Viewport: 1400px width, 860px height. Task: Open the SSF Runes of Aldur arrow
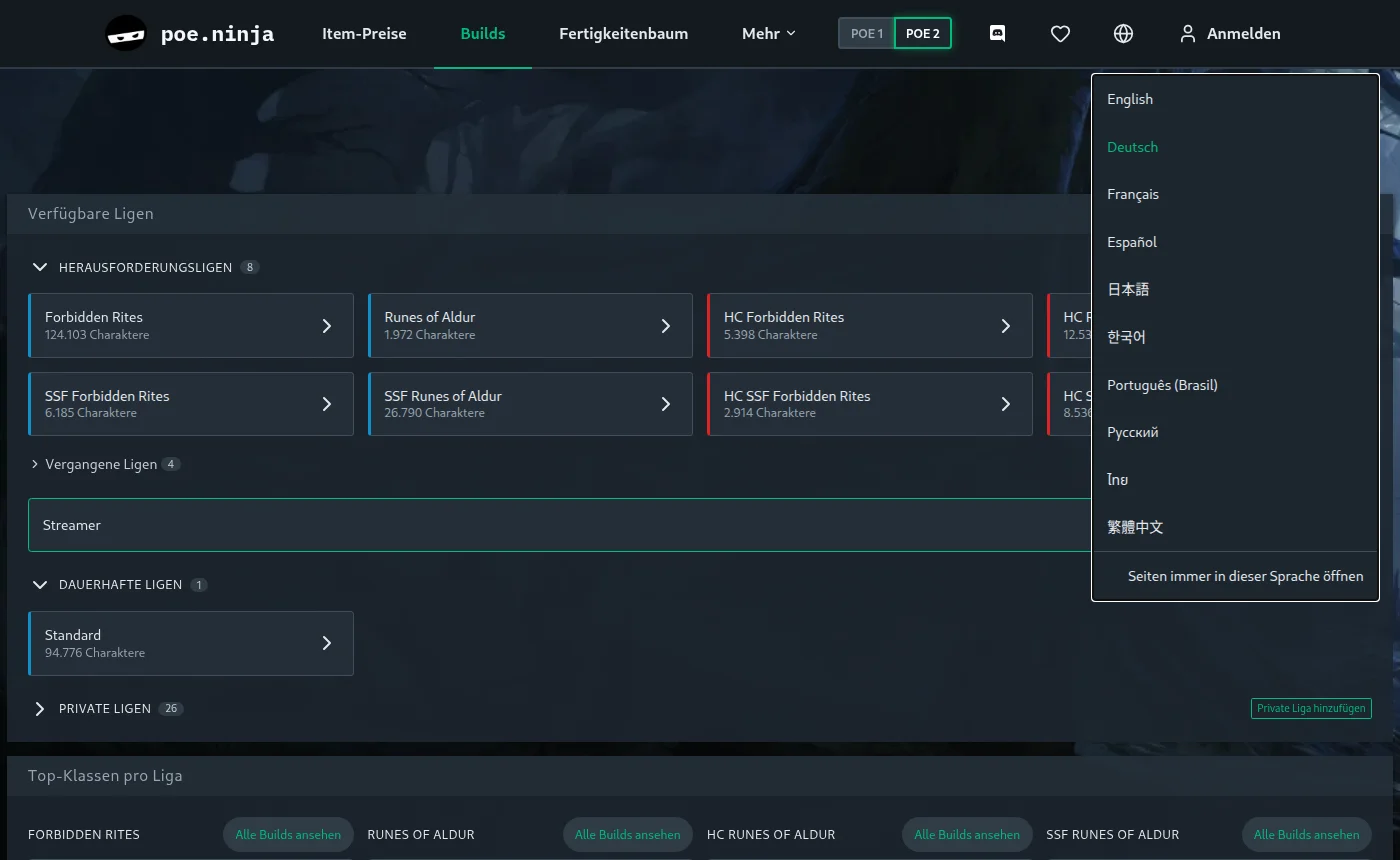666,404
